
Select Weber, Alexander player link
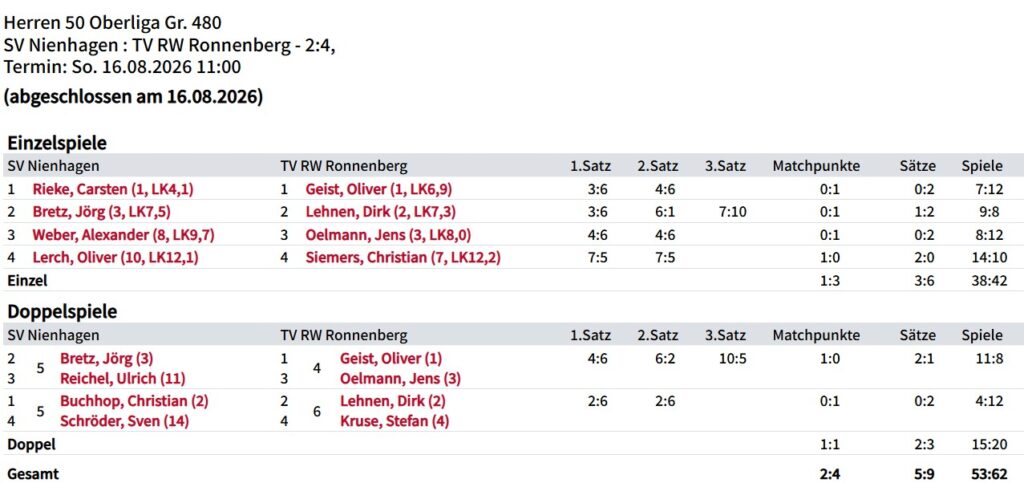123,235
